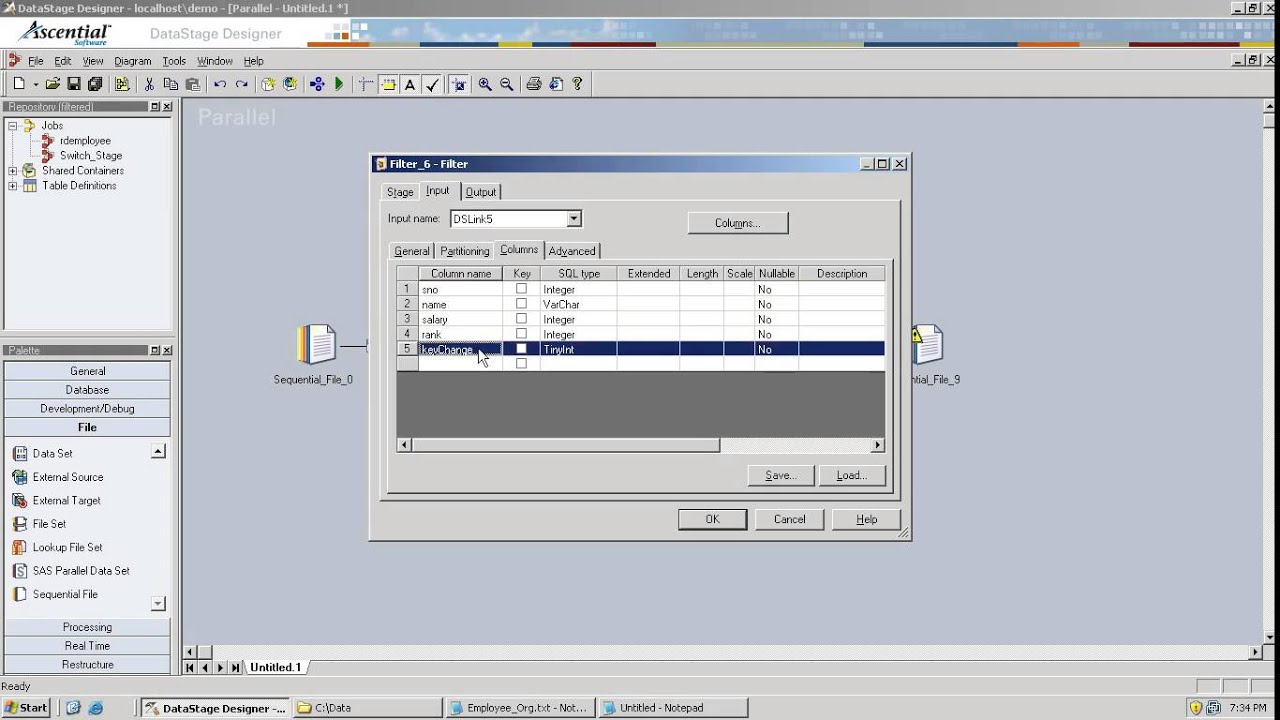Toggle Key checkbox for name column
Image resolution: width=1280 pixels, height=720 pixels.
[521, 304]
